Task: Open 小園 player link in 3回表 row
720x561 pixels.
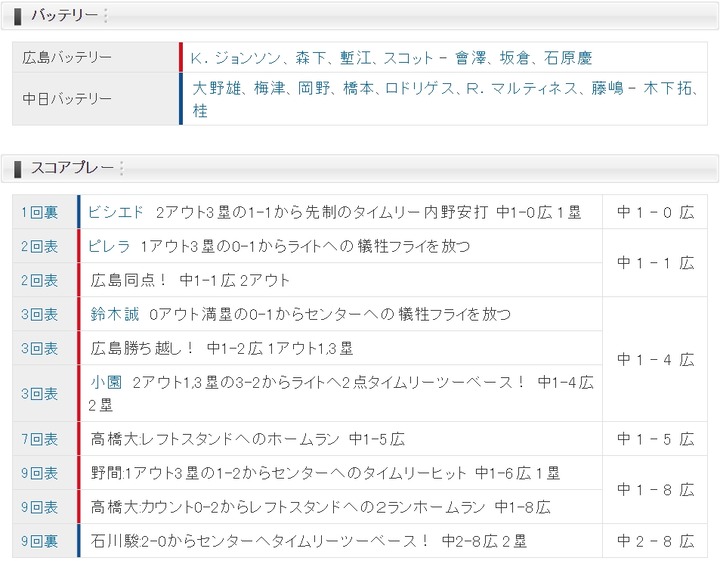Action: [x=106, y=382]
